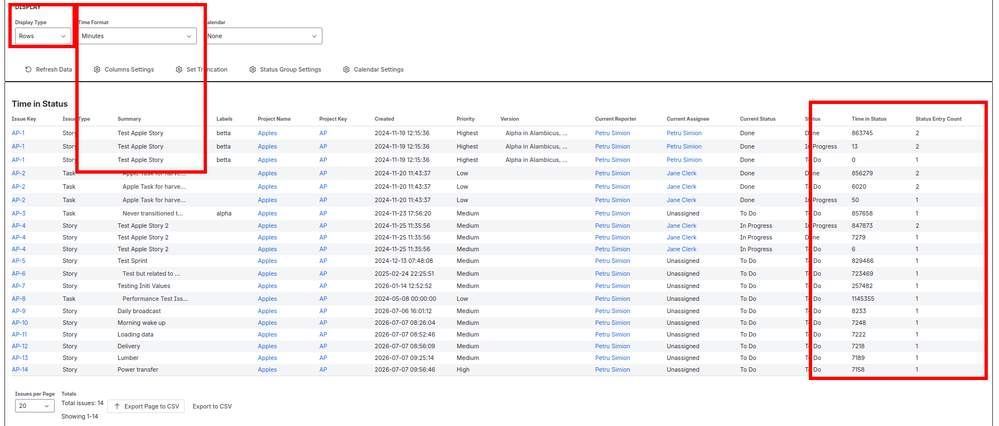999x426 pixels.
Task: Open issue link AP-9
Action: pos(18,311)
